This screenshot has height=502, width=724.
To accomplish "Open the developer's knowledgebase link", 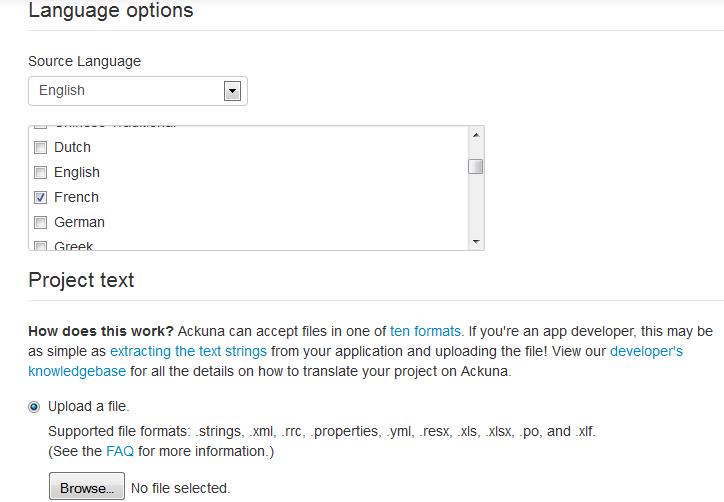I will pyautogui.click(x=356, y=361).
